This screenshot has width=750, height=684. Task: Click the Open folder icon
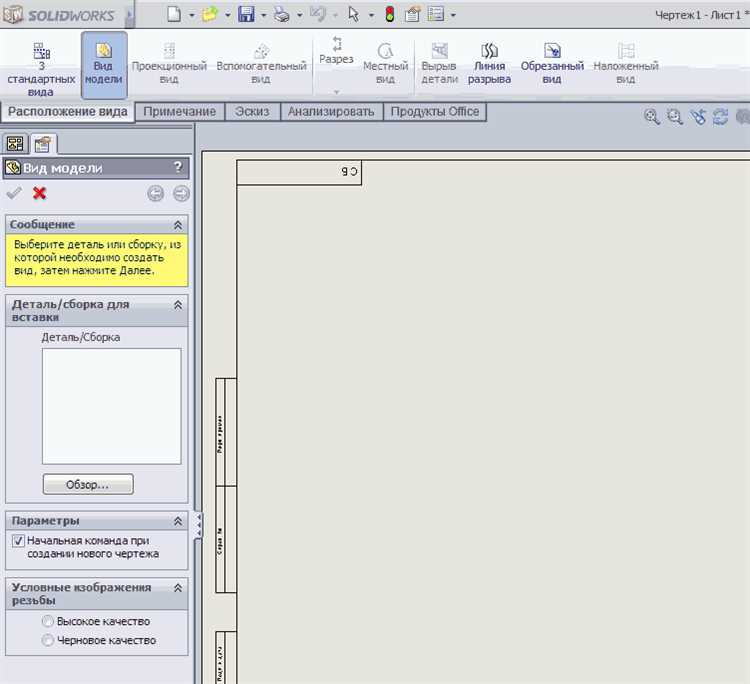210,14
